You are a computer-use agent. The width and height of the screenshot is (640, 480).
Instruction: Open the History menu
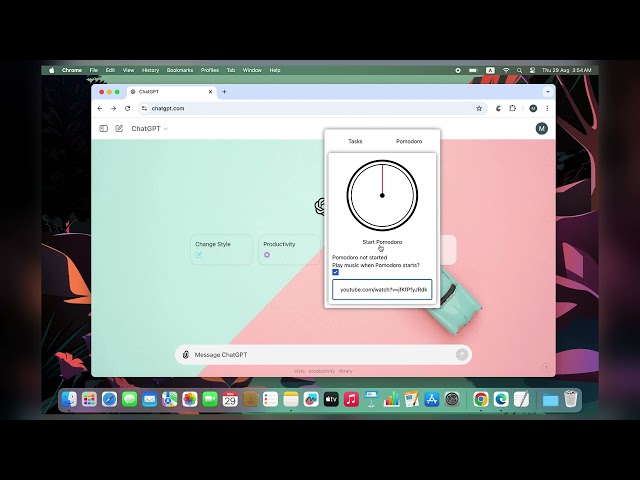pyautogui.click(x=150, y=70)
